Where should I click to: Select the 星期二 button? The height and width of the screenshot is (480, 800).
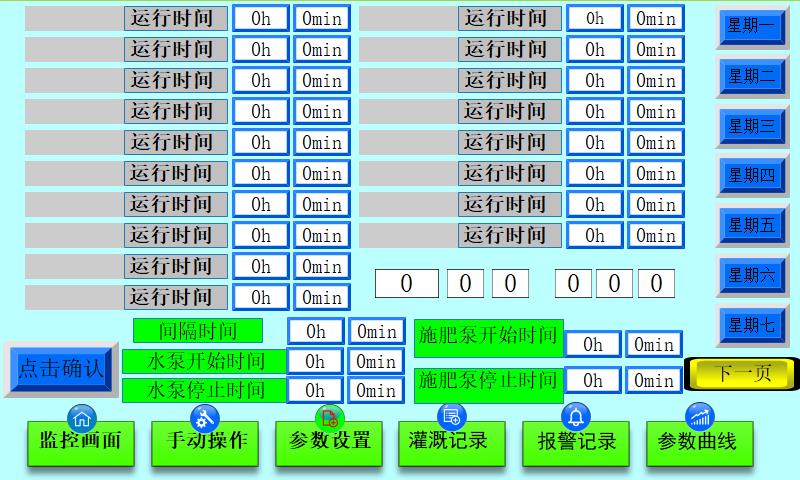click(x=752, y=77)
